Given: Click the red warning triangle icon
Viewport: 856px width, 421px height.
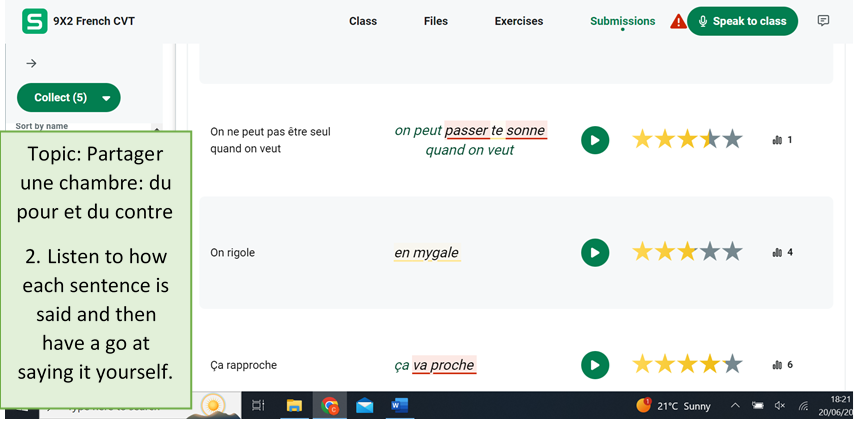Looking at the screenshot, I should (679, 21).
